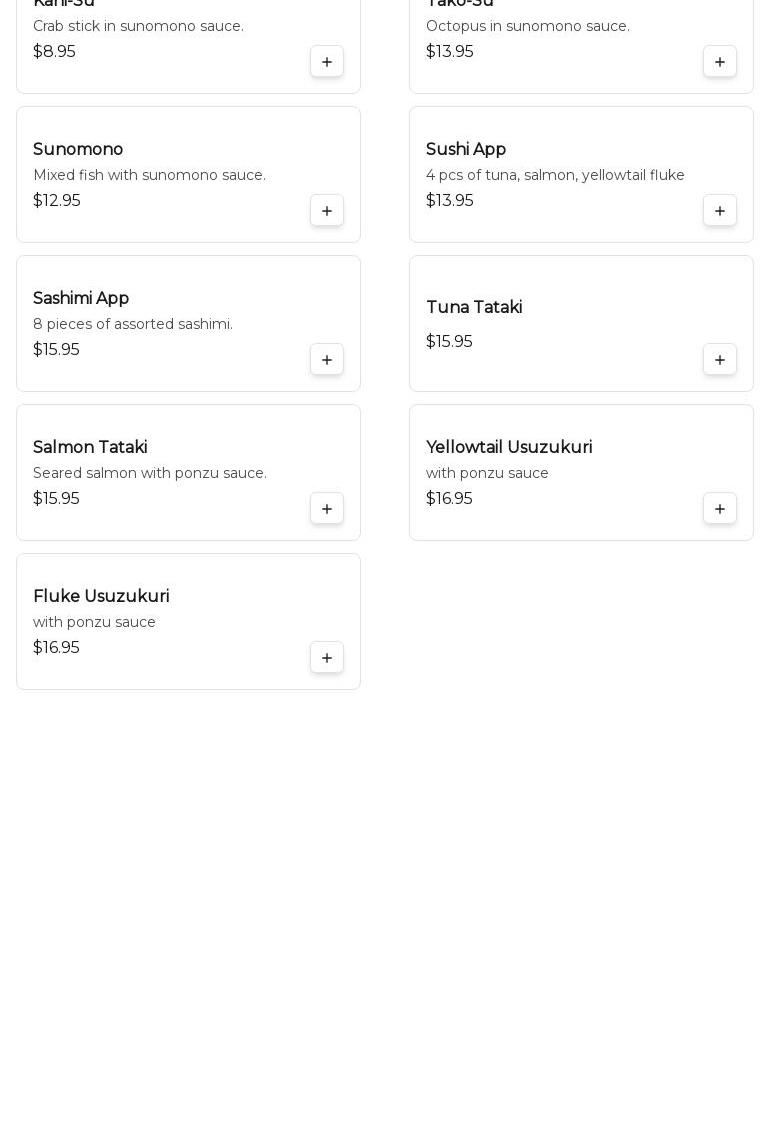This screenshot has width=770, height=1129.
Task: Select the Sushi App item name
Action: click(x=466, y=150)
